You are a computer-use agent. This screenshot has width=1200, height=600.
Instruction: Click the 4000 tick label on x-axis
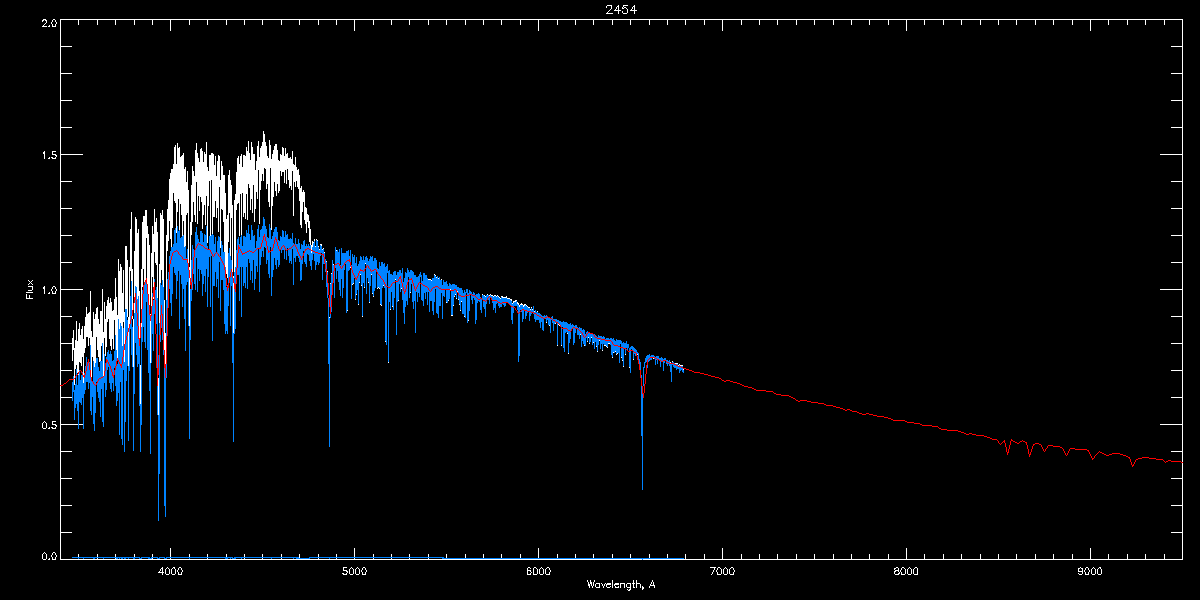coord(171,571)
